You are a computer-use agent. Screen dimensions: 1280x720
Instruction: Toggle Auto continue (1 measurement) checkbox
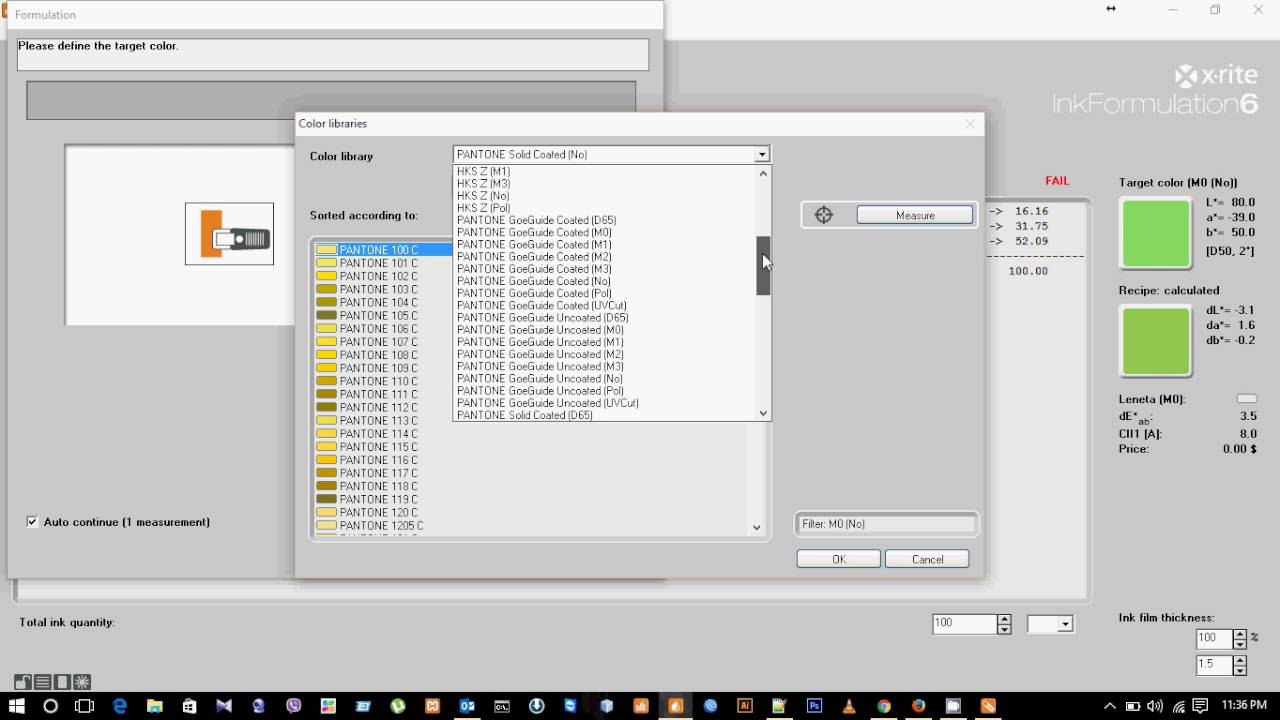(x=32, y=522)
